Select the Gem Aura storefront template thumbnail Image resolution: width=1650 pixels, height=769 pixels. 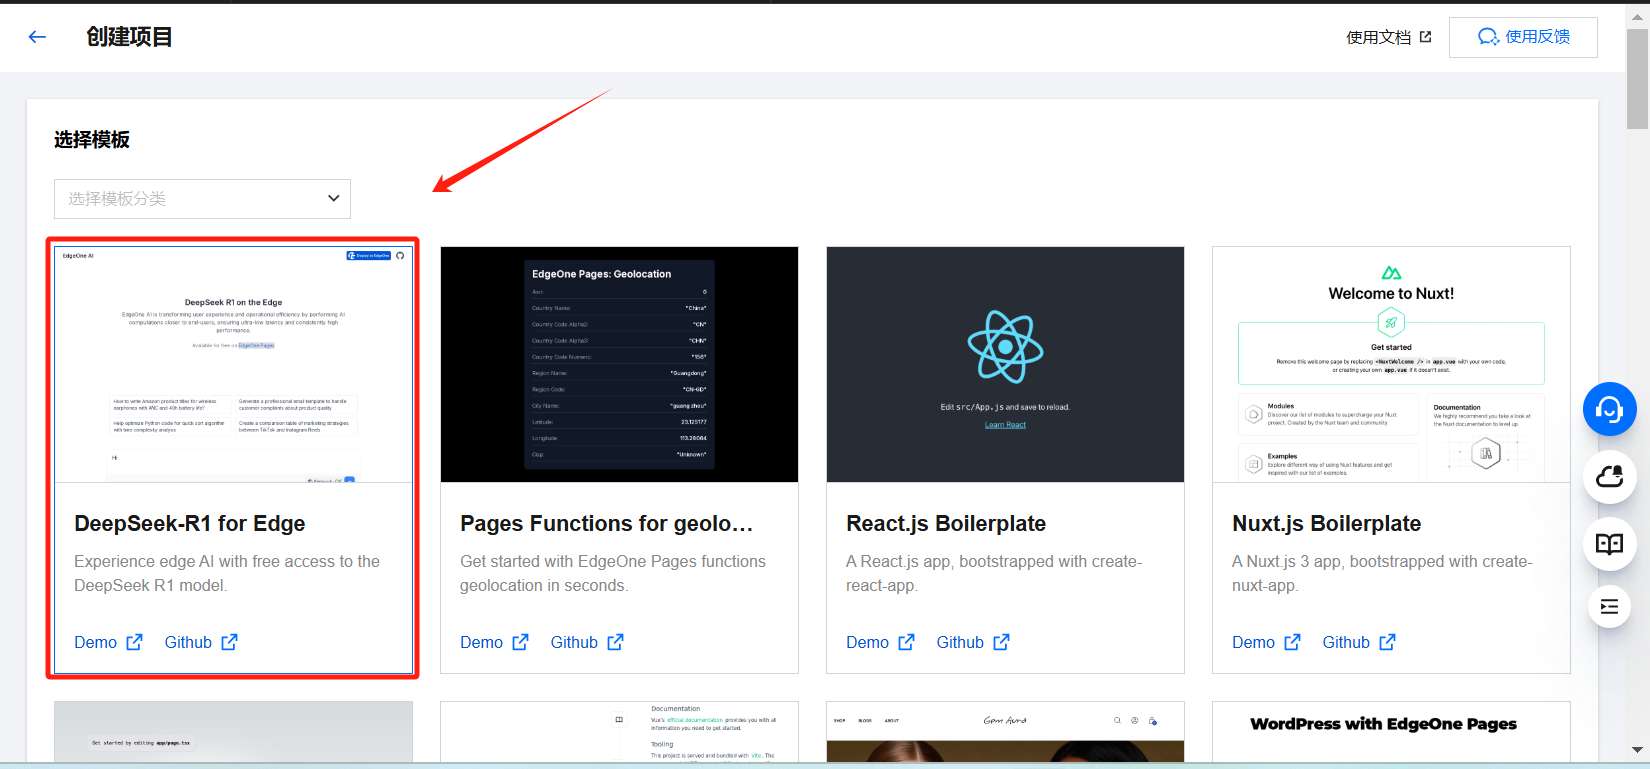[x=1005, y=732]
